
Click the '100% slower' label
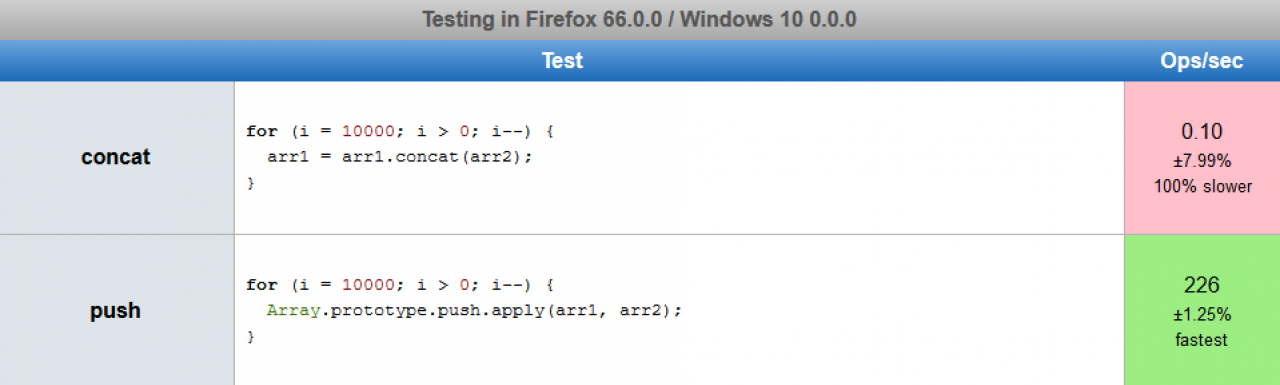pyautogui.click(x=1202, y=186)
